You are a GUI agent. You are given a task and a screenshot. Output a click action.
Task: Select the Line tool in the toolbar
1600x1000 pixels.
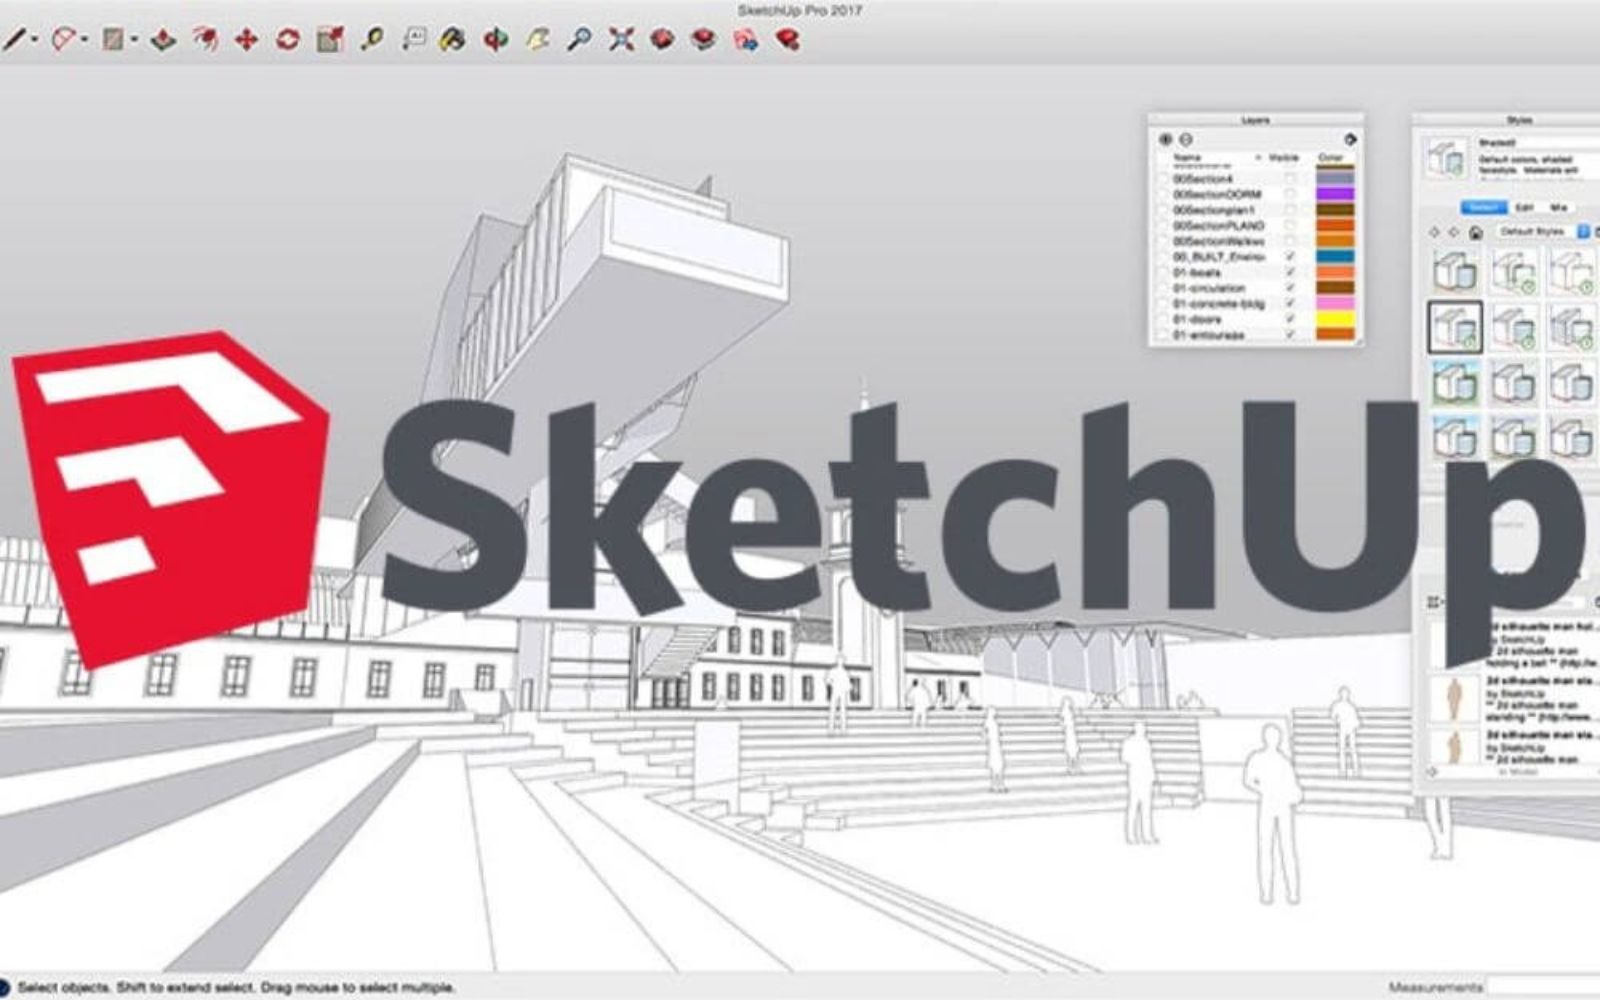[x=15, y=38]
